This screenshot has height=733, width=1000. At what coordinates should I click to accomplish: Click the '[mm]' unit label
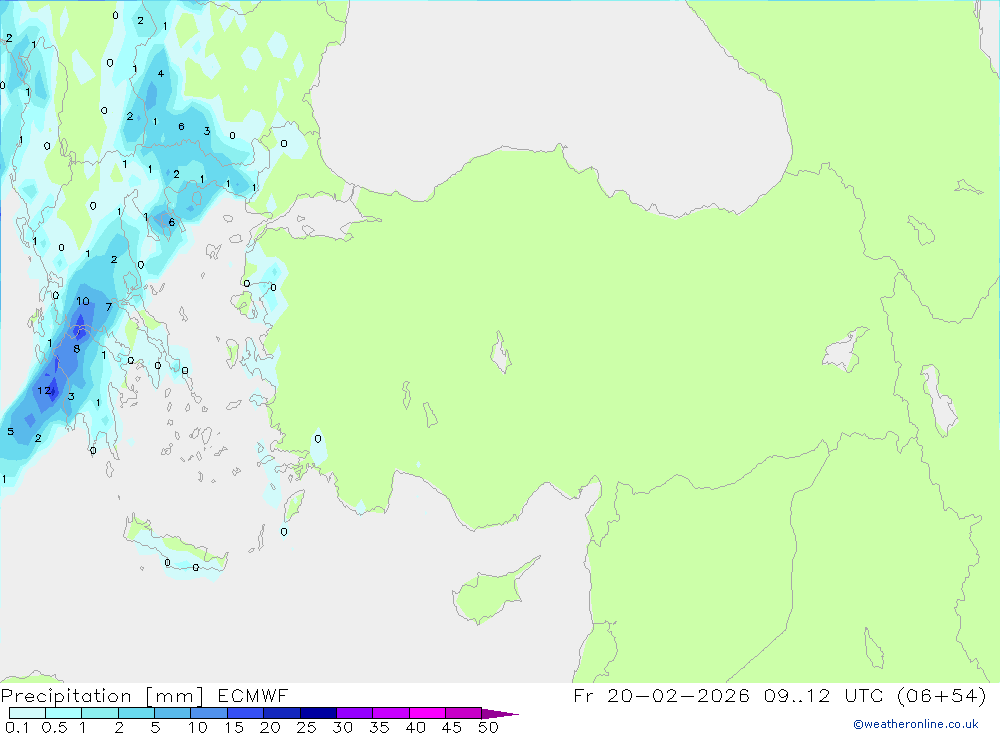175,696
